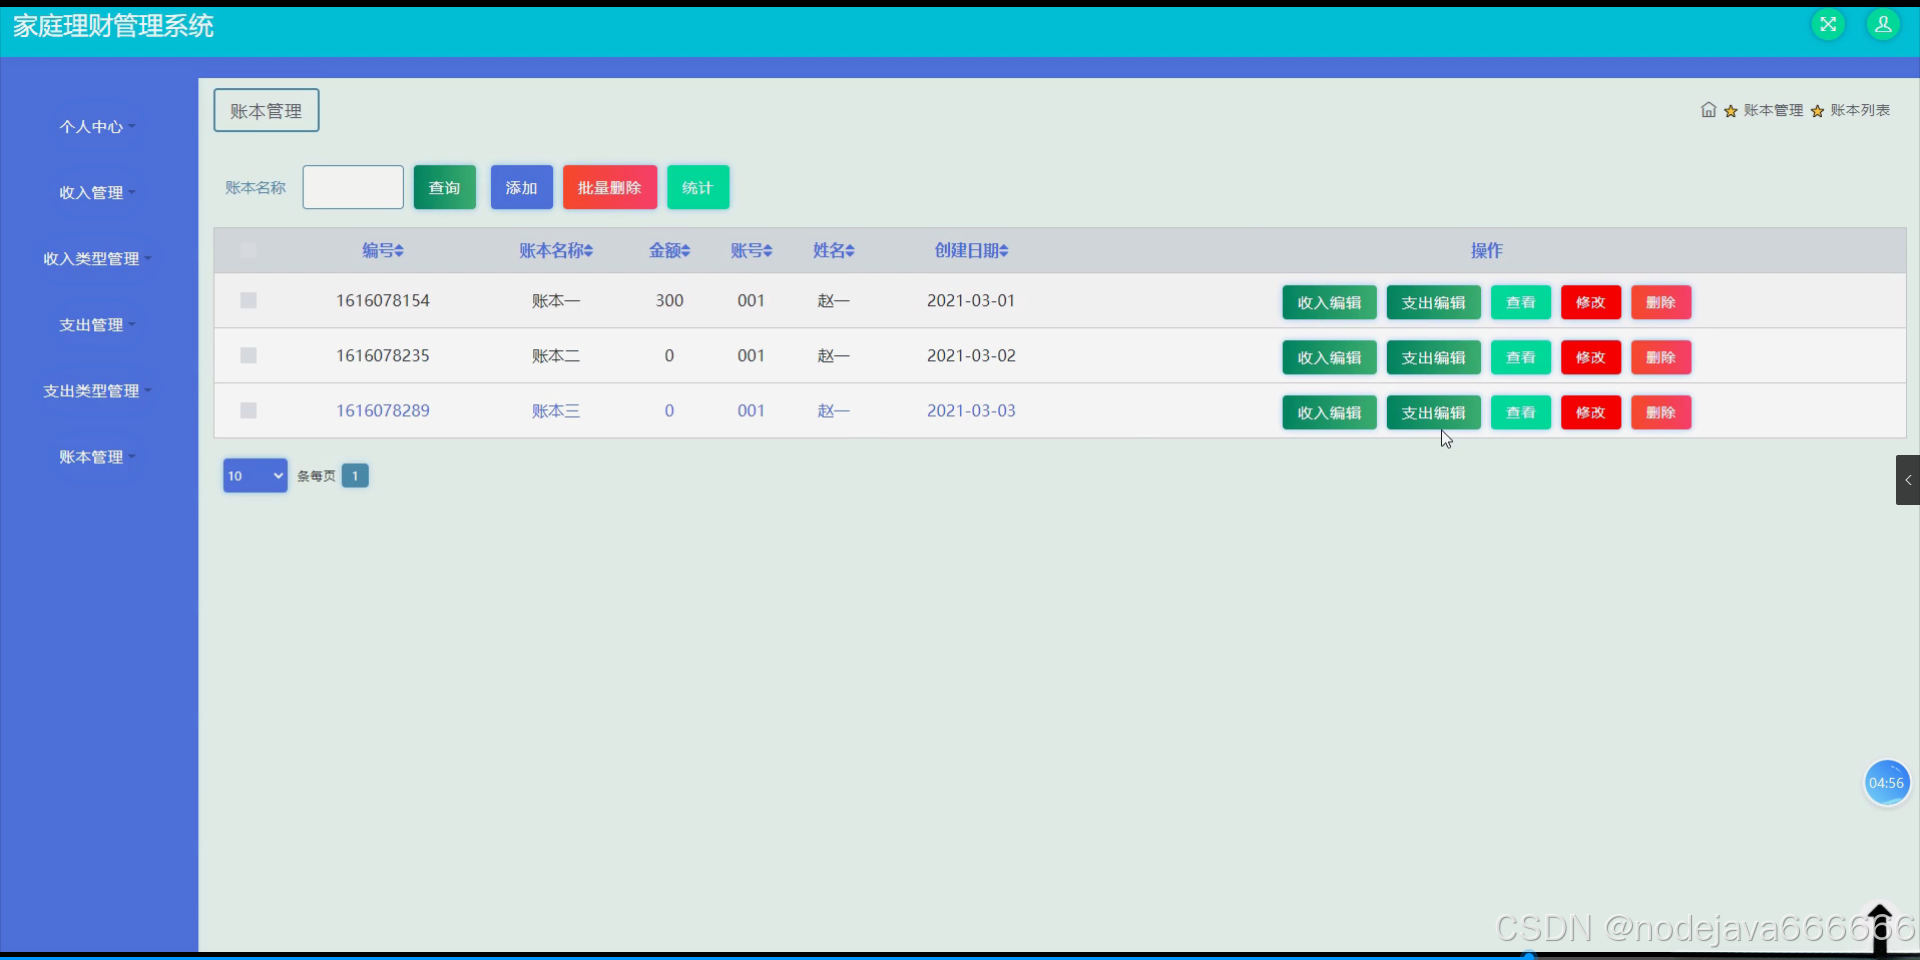The width and height of the screenshot is (1920, 960).
Task: Click the 账本一 name cell
Action: click(556, 300)
